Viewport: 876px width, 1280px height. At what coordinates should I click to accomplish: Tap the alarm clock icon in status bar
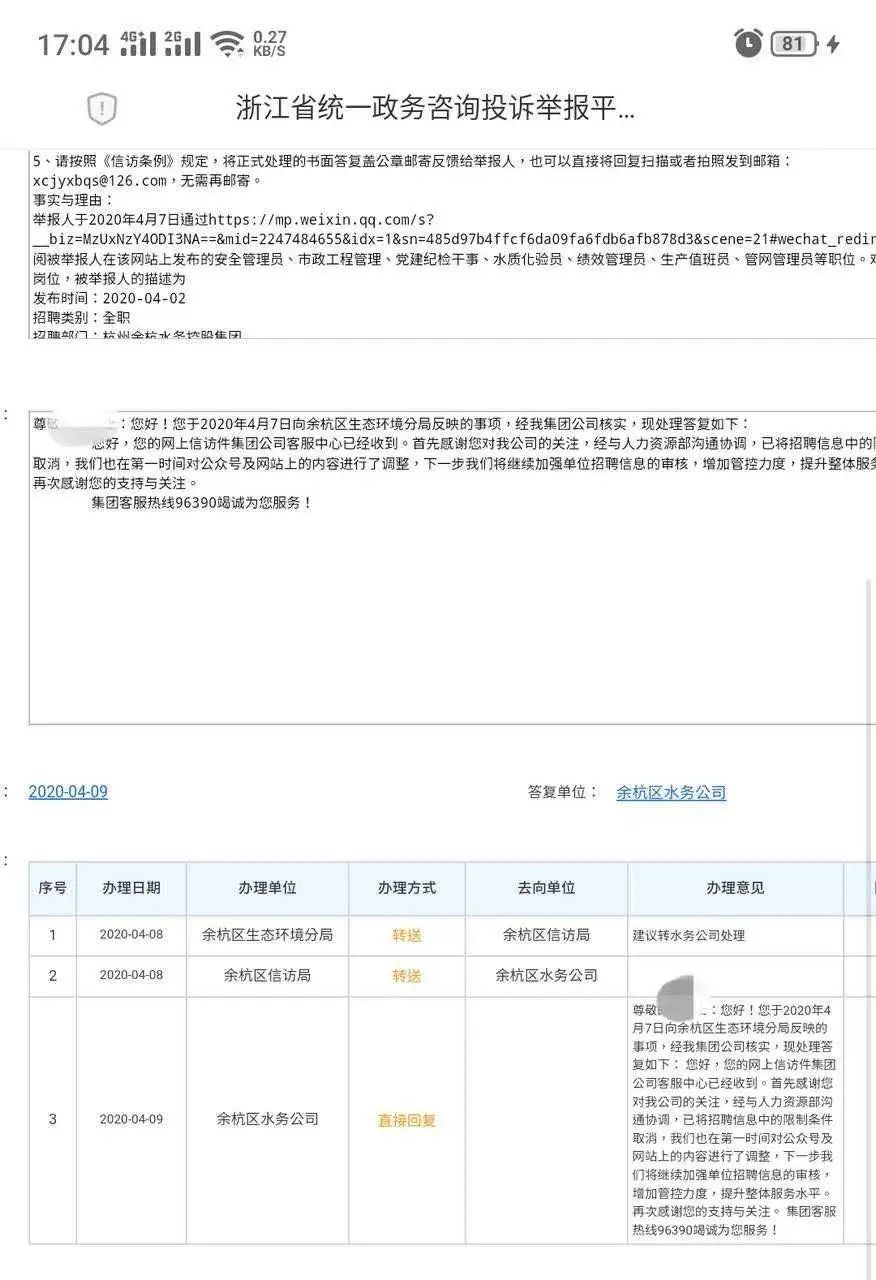748,43
